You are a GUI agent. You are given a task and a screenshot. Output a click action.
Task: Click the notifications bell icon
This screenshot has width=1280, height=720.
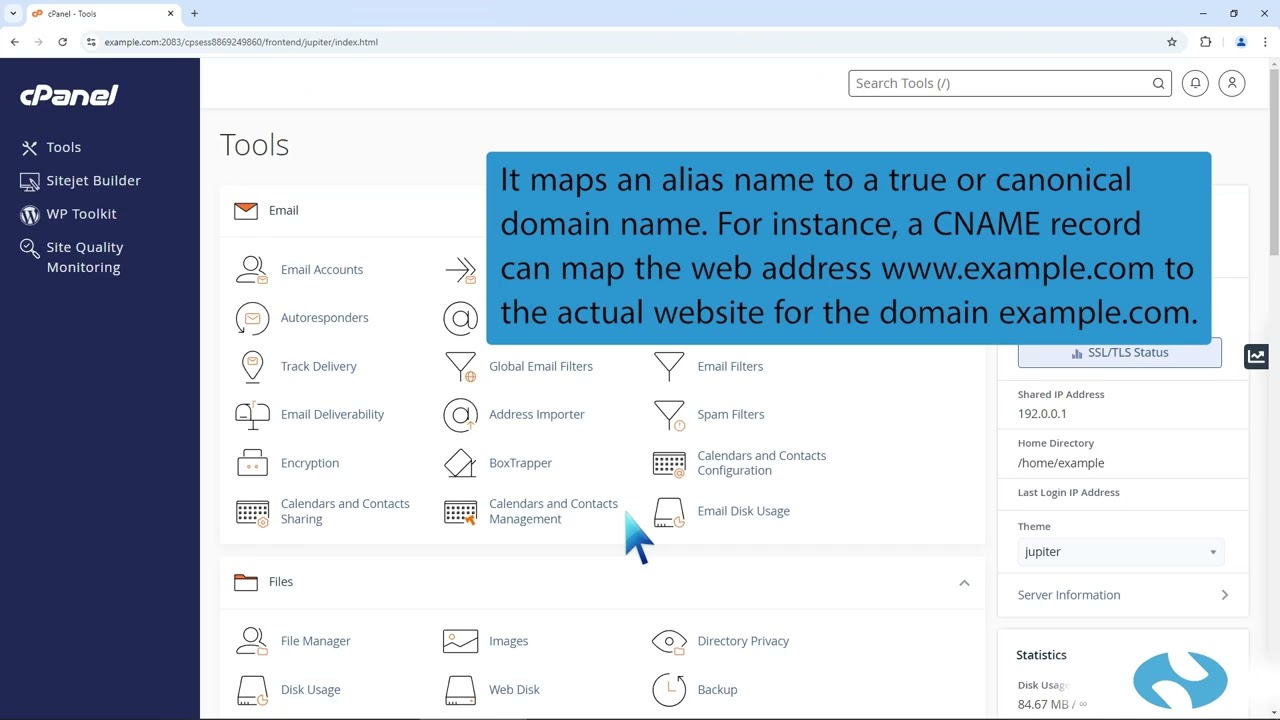coord(1195,83)
